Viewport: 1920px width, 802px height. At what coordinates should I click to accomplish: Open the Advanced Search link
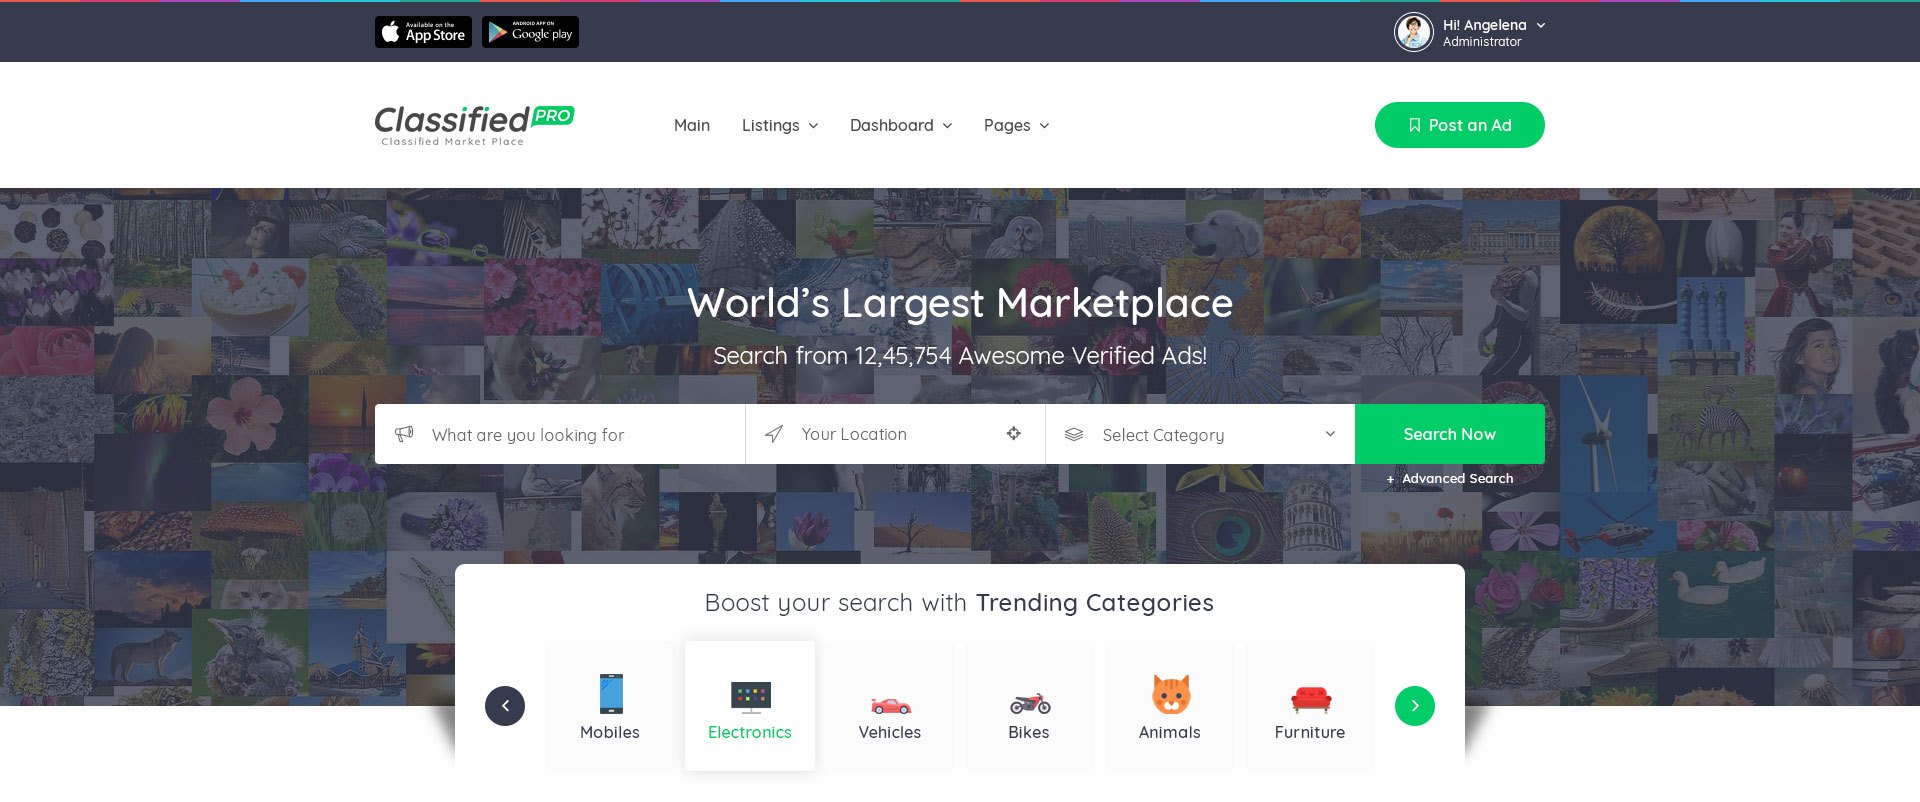[1450, 479]
